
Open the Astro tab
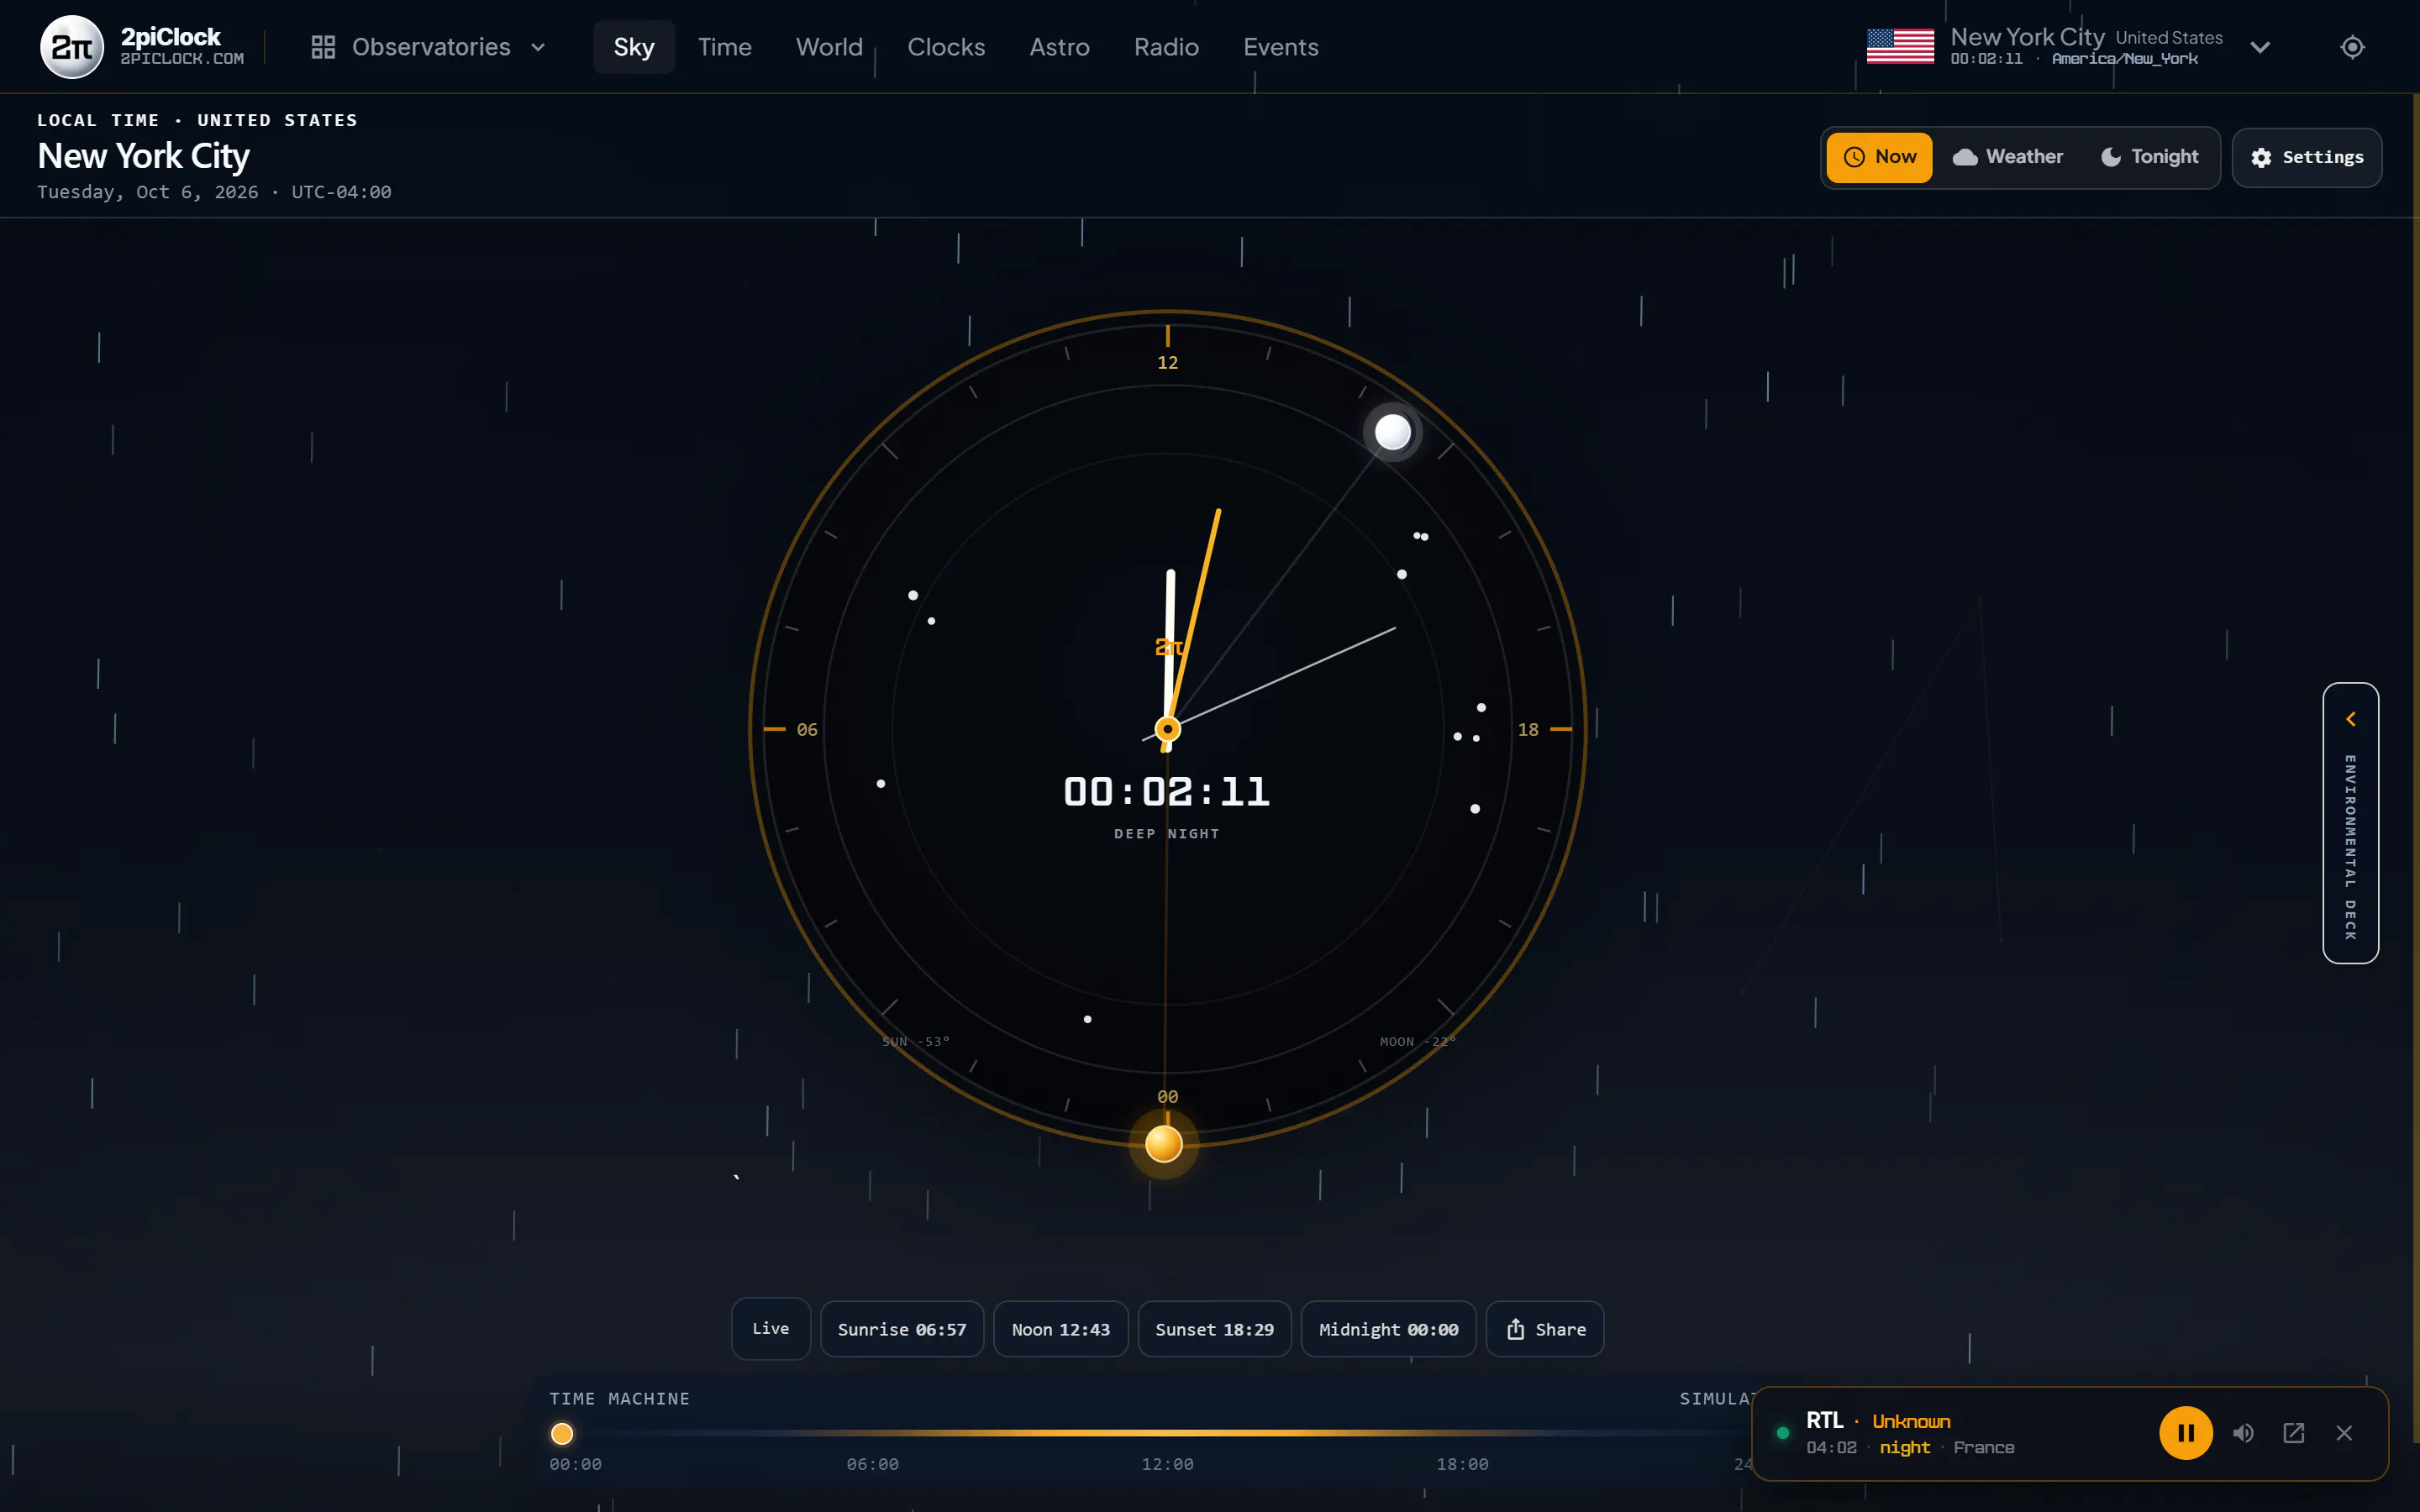(x=1059, y=47)
